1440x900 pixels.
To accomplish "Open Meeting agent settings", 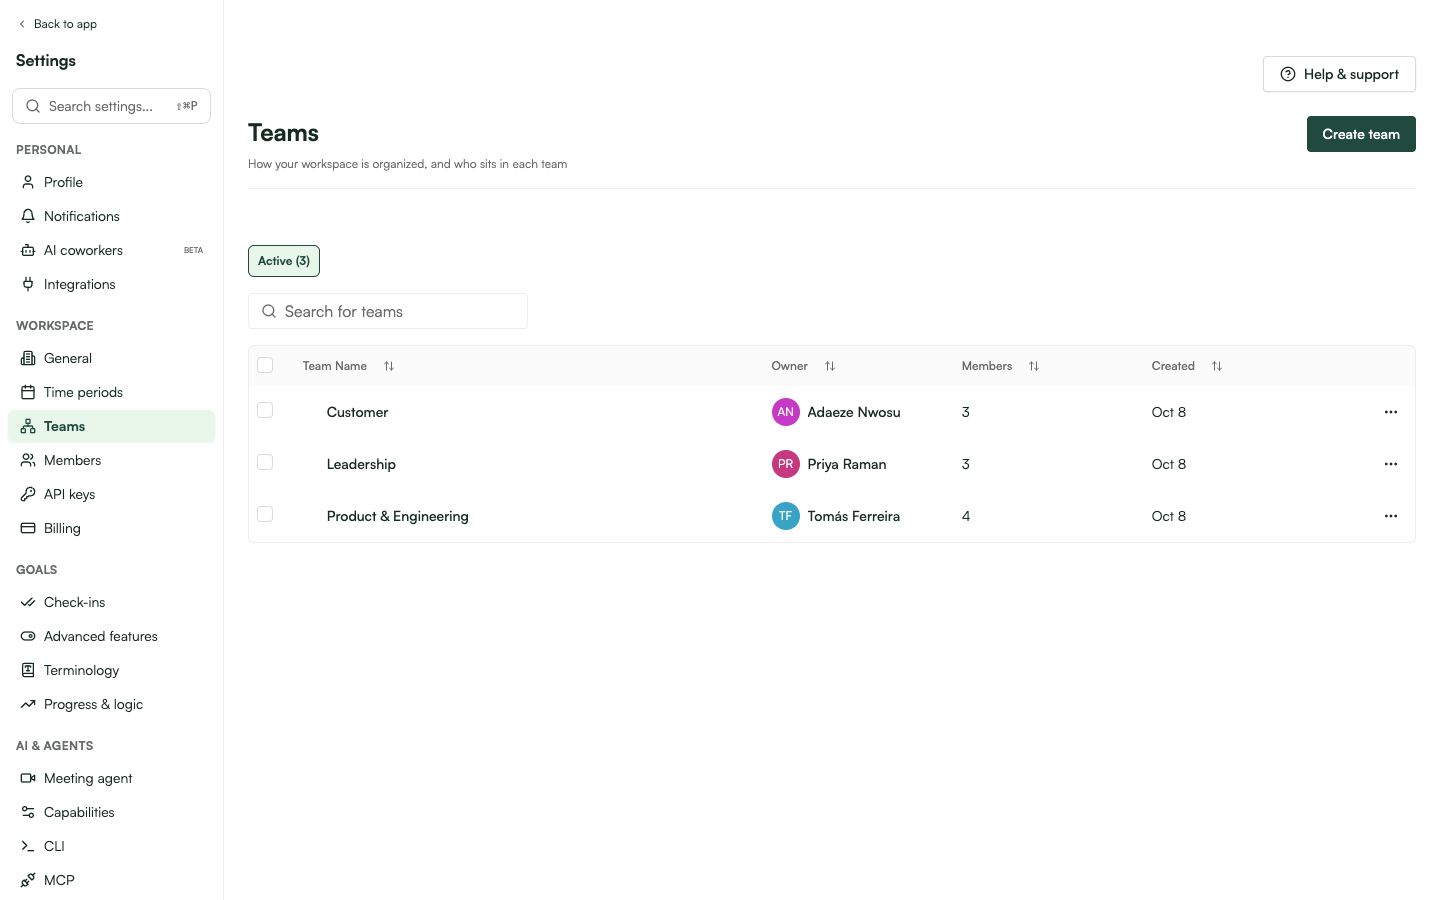I will (x=111, y=778).
